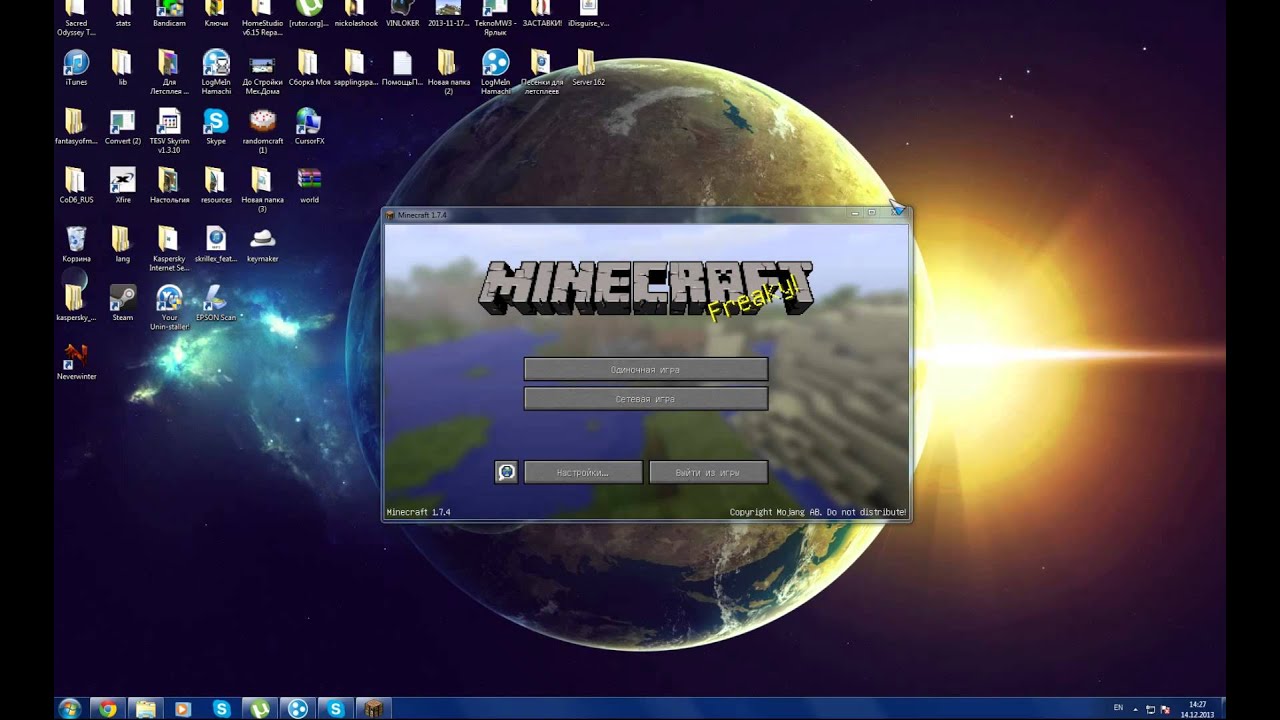Quit Minecraft using Выйти из игры

coord(708,472)
